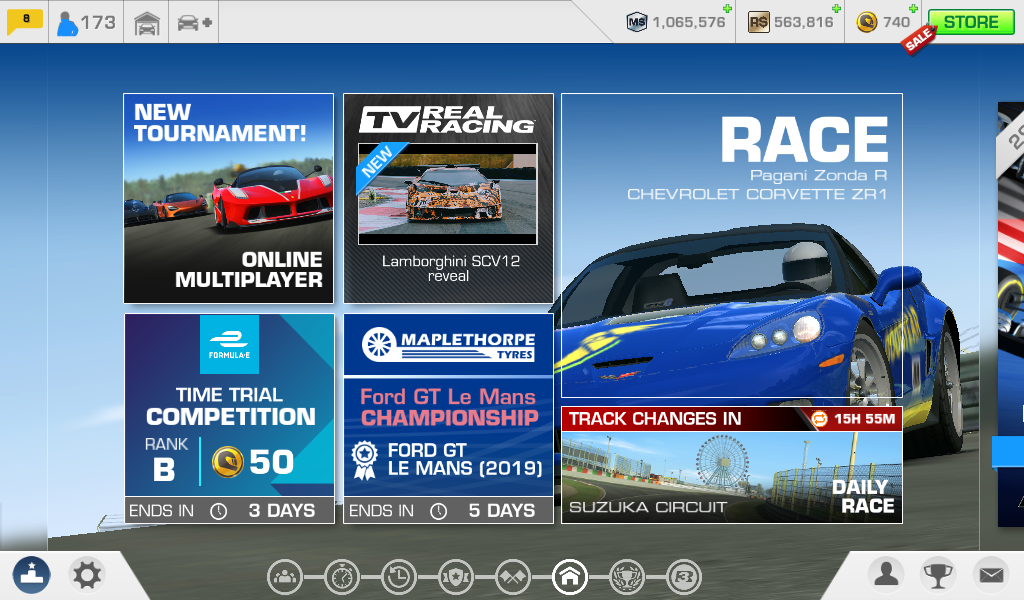Screen dimensions: 1024x600
Task: Open Suzuka Circuit Daily Race tile
Action: point(732,465)
